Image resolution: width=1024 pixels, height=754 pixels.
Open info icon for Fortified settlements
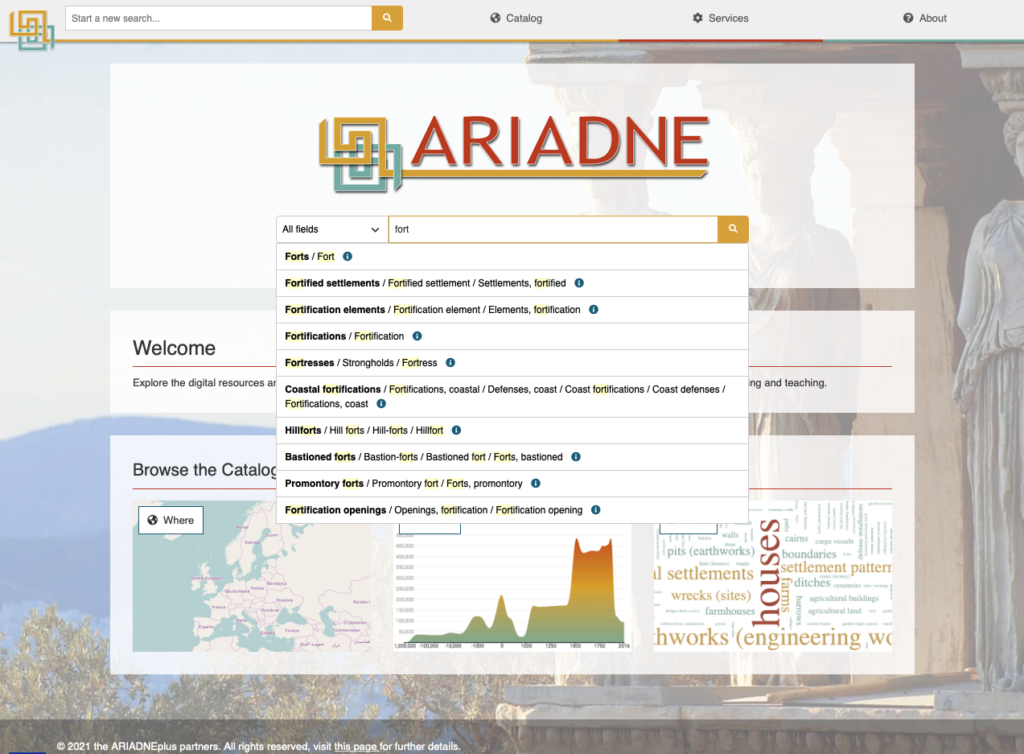(x=579, y=283)
